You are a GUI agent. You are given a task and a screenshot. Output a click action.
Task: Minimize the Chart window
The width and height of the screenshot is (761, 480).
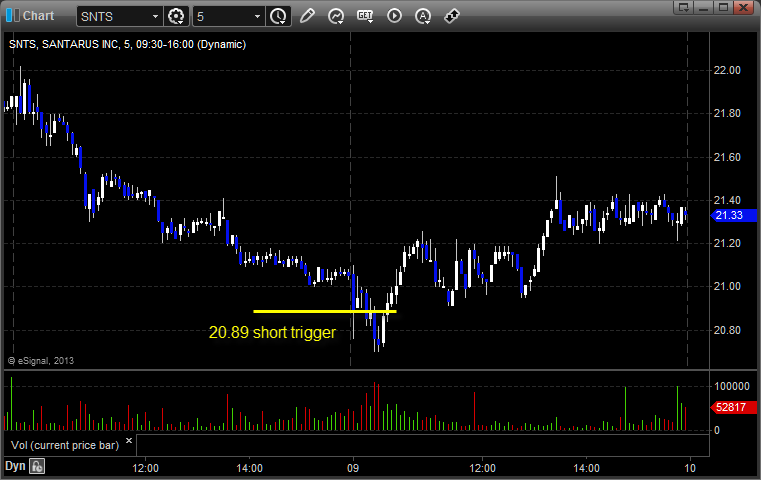point(704,7)
